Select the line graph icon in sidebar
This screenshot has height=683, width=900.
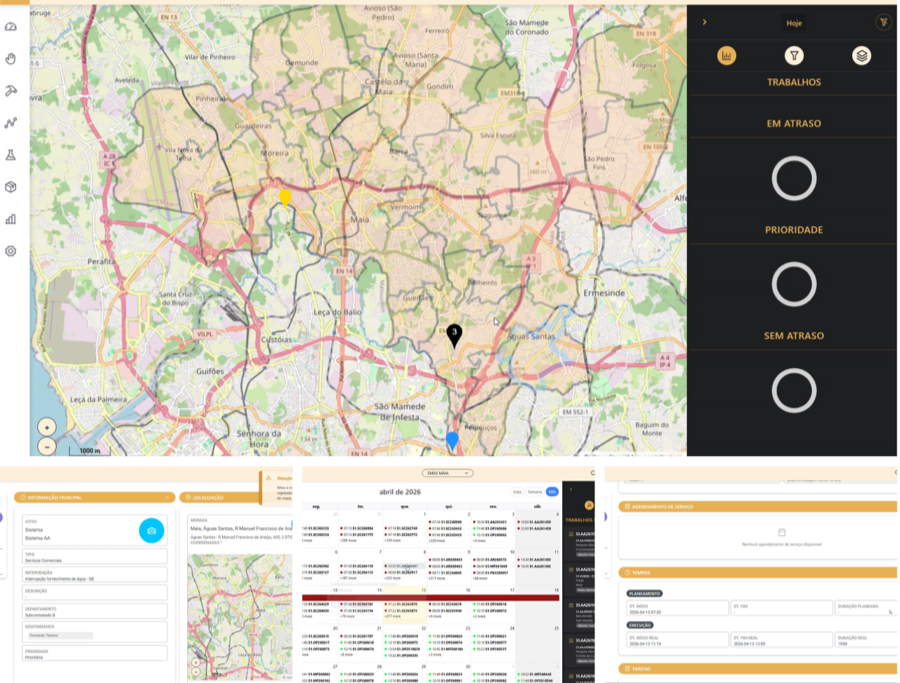click(11, 123)
